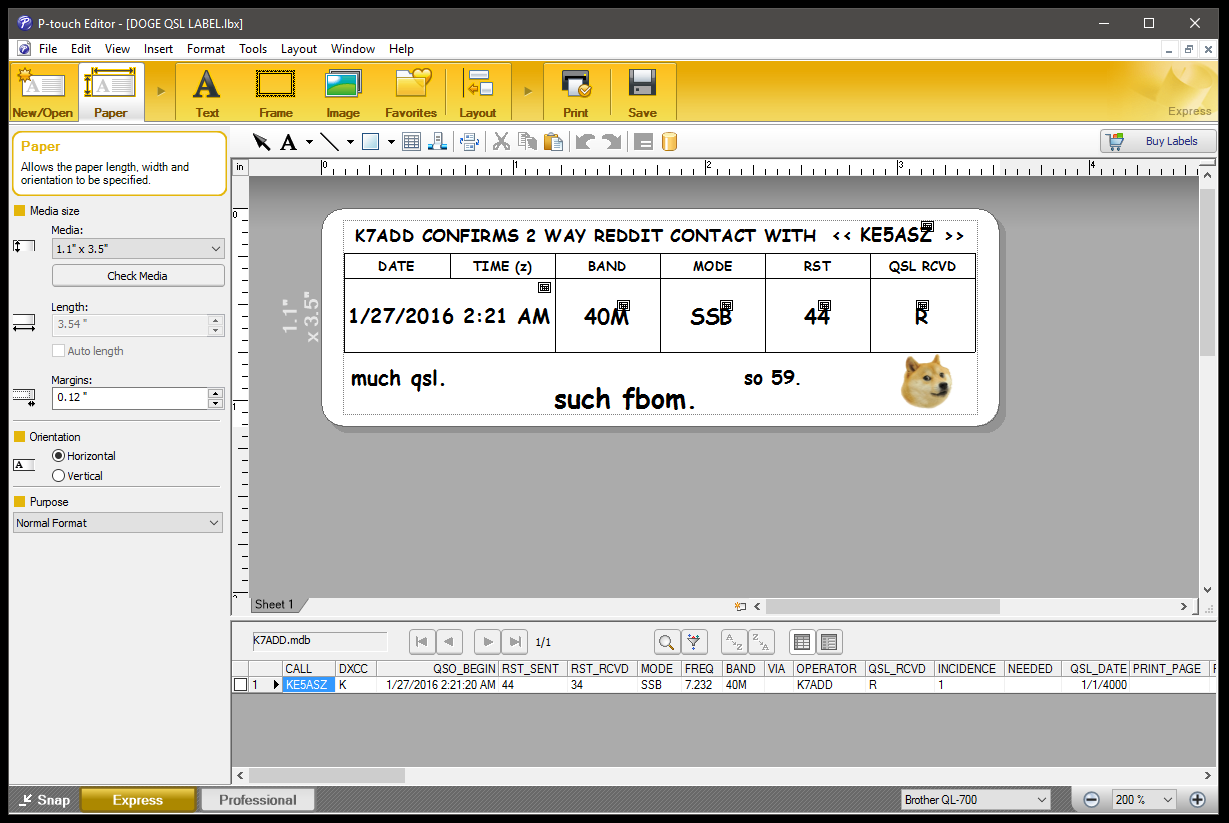
Task: Open the database record filter
Action: pyautogui.click(x=693, y=641)
